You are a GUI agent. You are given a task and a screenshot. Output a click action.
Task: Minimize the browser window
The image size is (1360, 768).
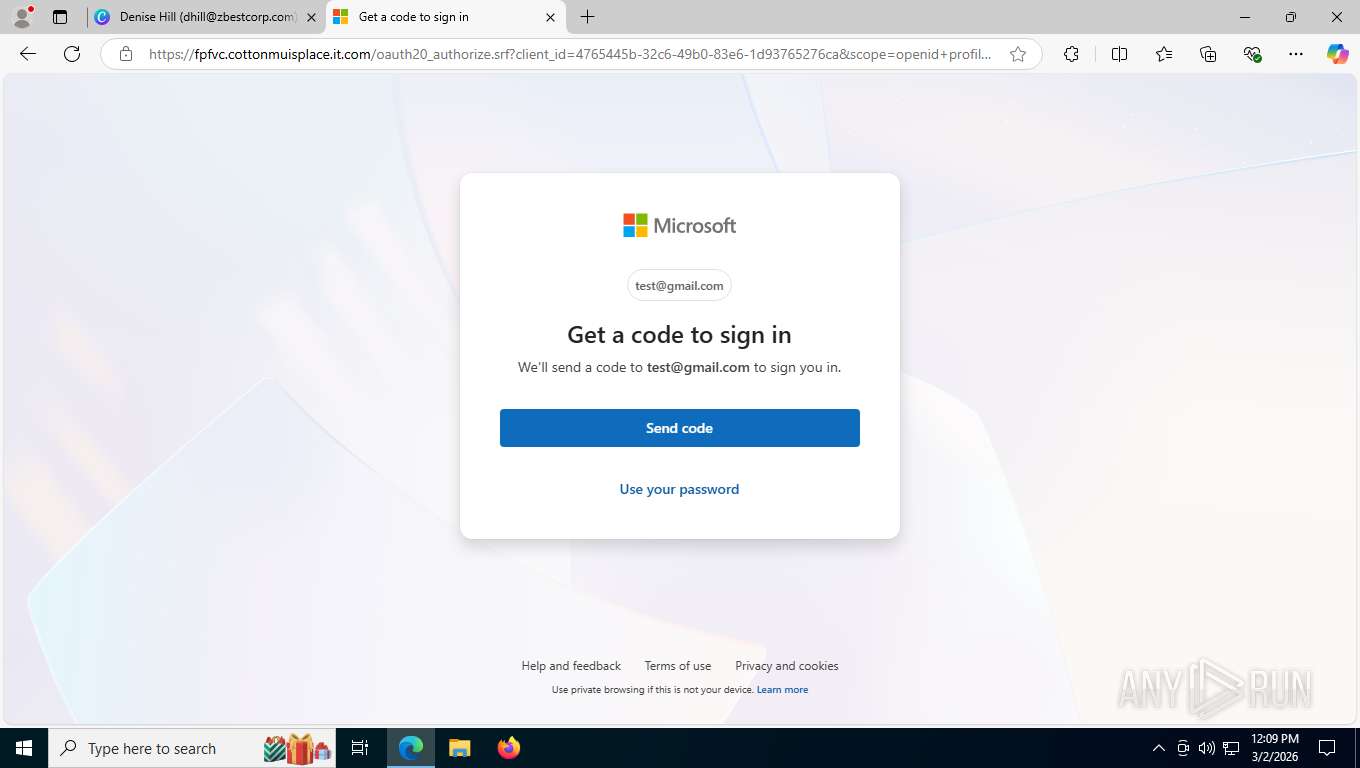tap(1245, 17)
